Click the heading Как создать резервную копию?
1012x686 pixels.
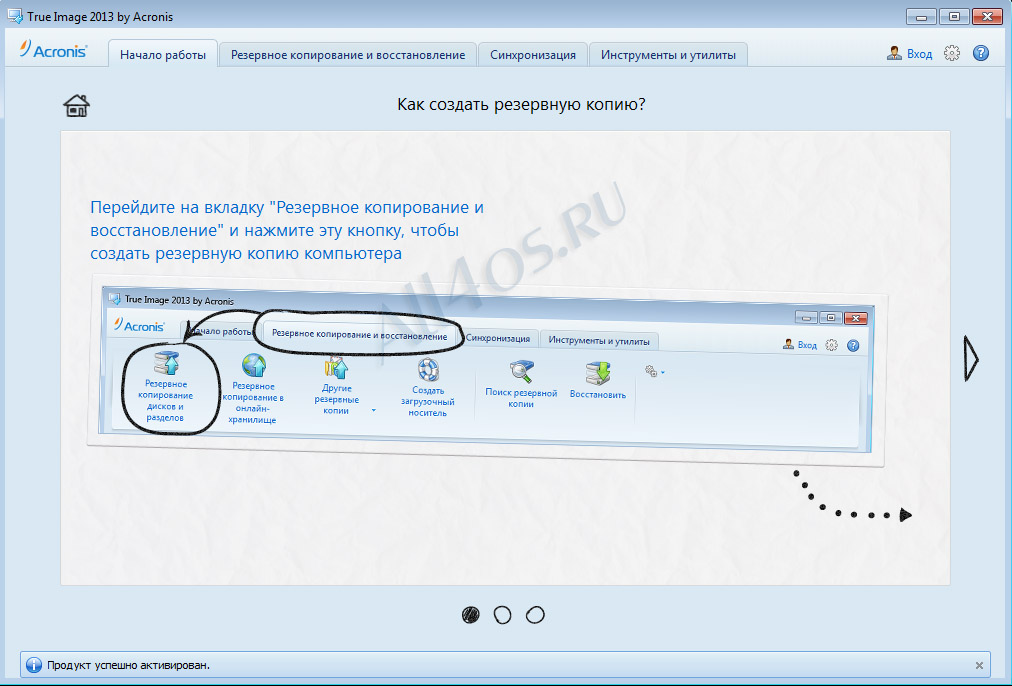tap(521, 104)
